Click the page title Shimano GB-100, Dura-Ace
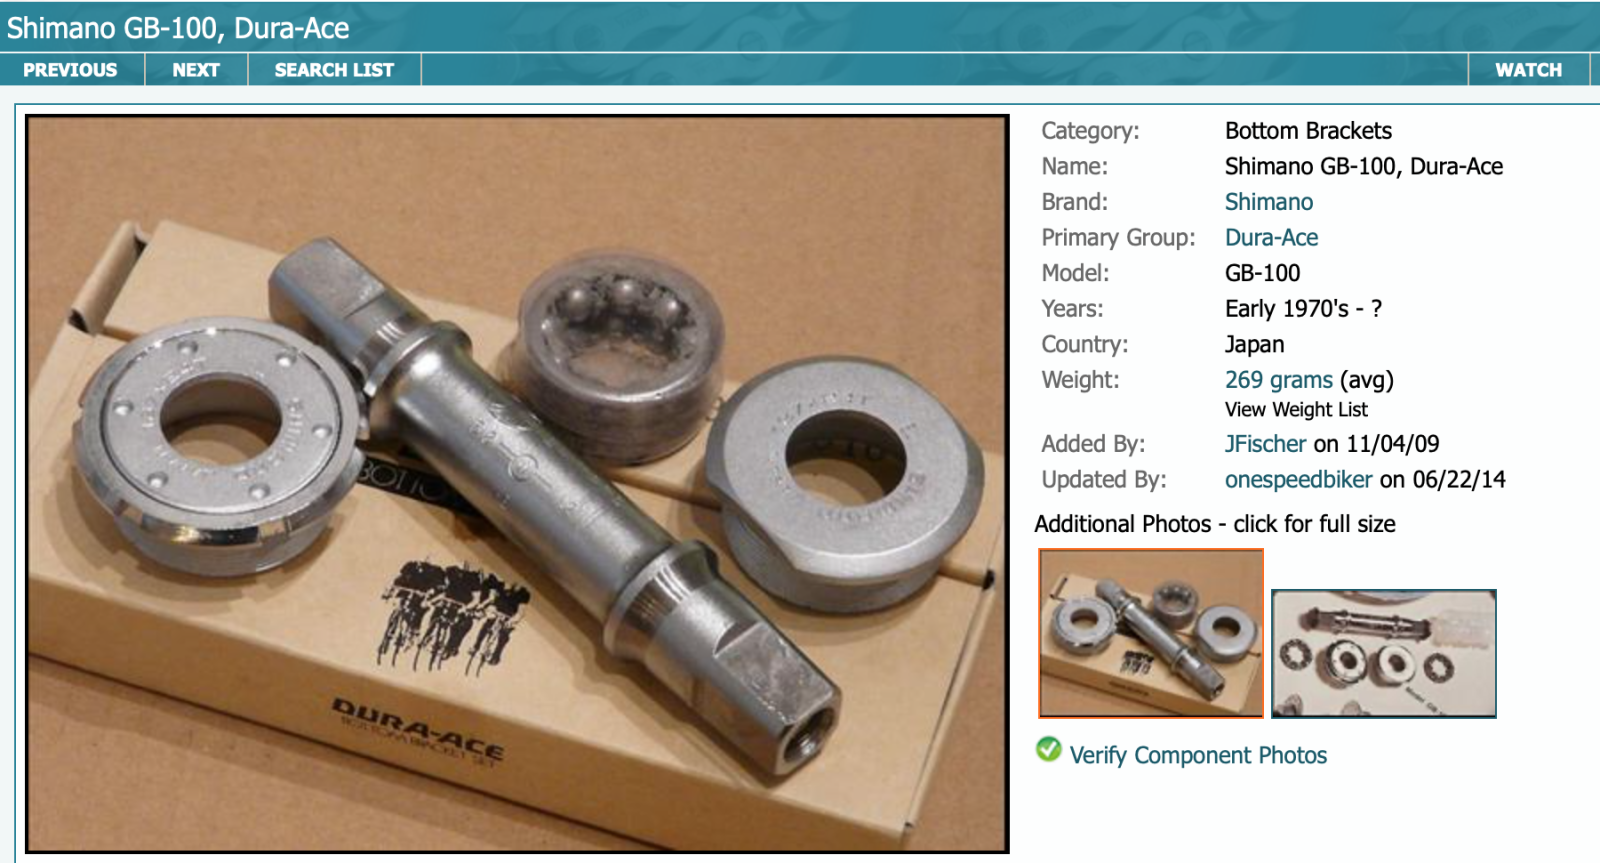This screenshot has height=863, width=1600. coord(178,28)
